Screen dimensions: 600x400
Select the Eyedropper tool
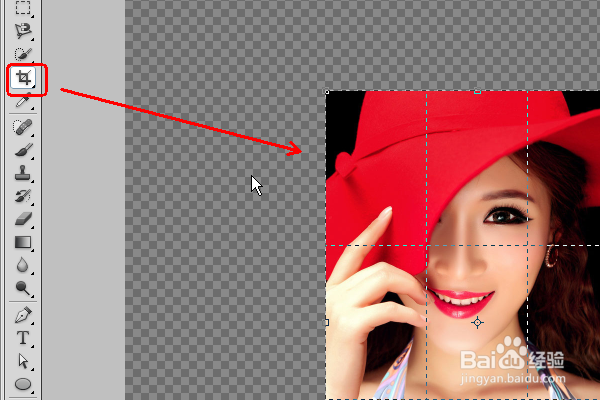[23, 101]
